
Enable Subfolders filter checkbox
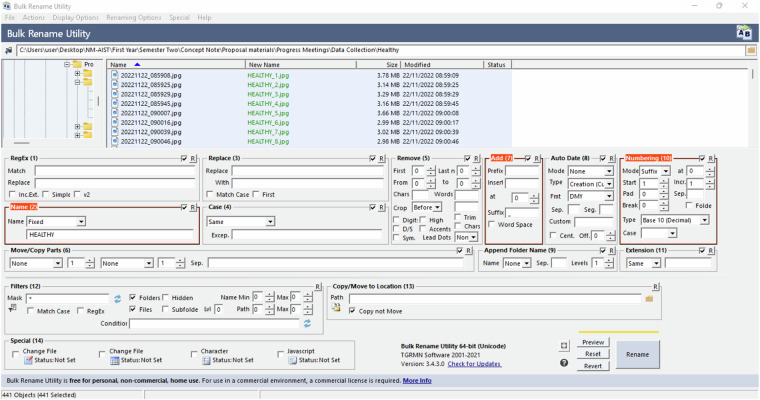point(165,309)
